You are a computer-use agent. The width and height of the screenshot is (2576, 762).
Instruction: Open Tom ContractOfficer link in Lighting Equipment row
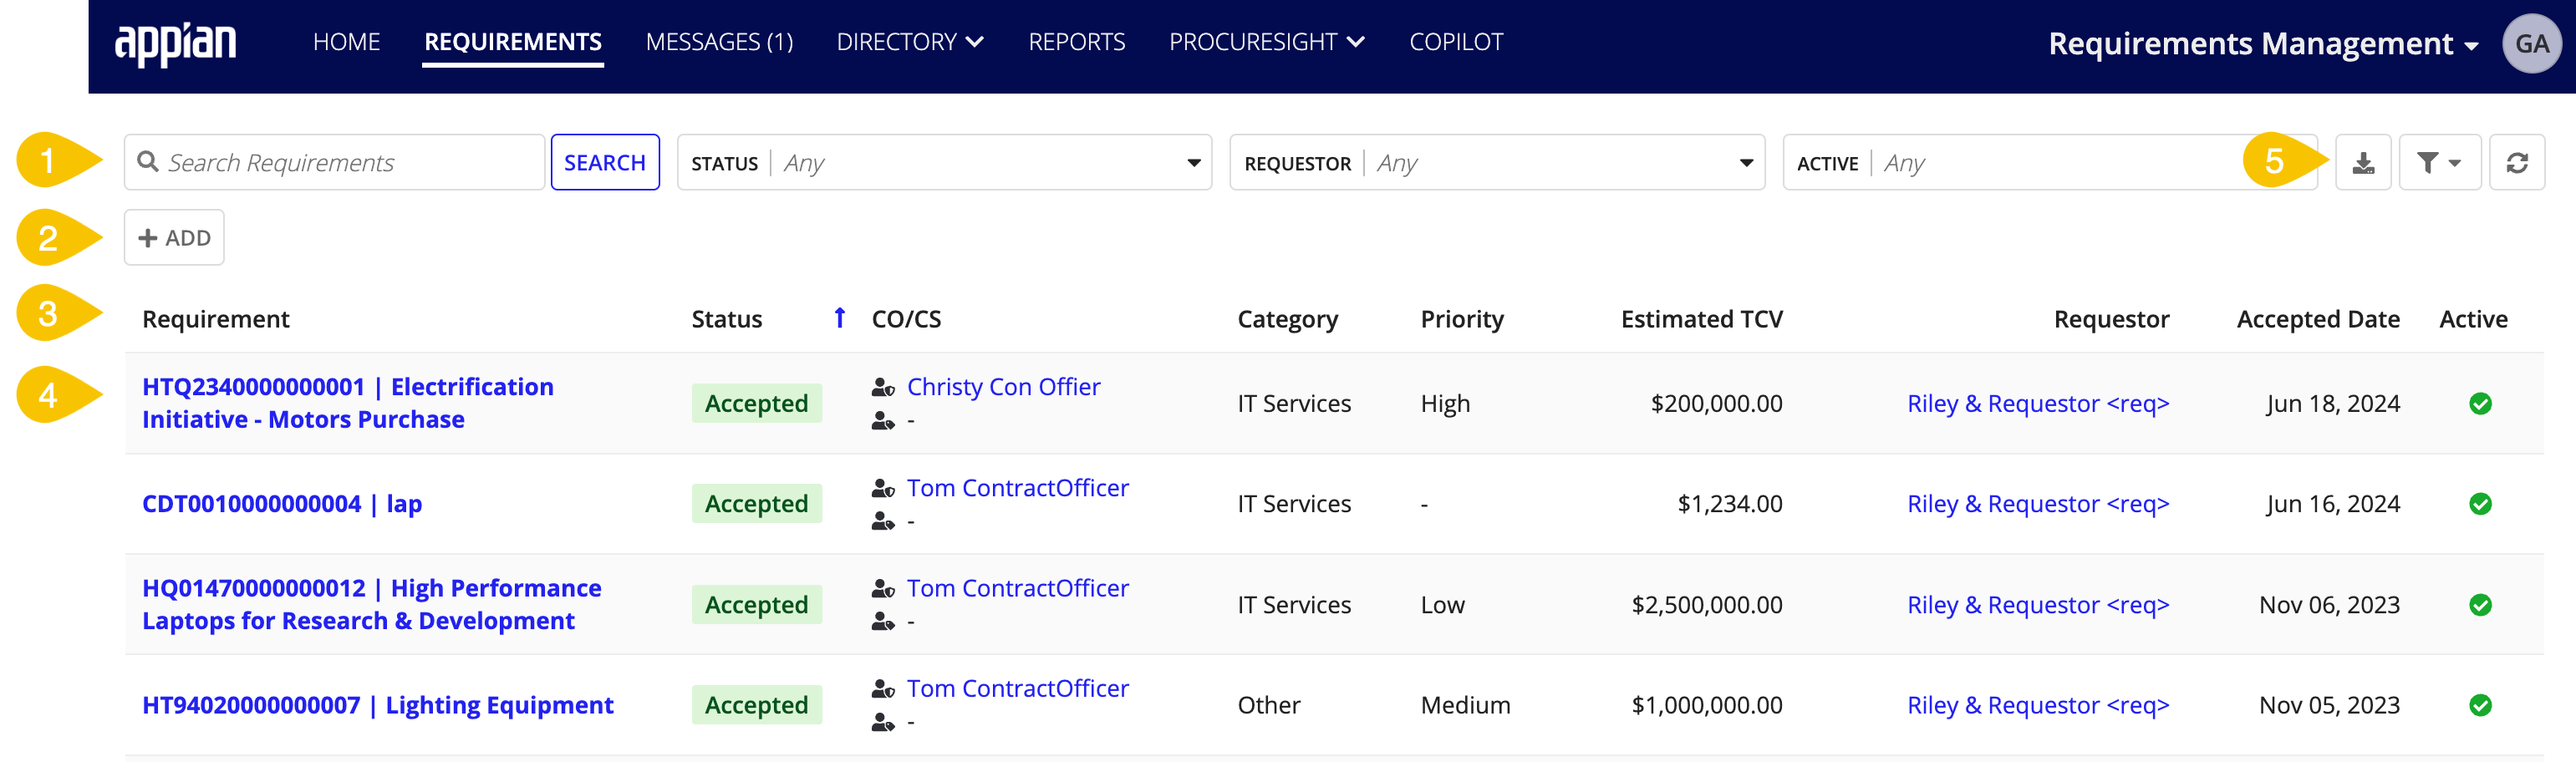[1018, 689]
